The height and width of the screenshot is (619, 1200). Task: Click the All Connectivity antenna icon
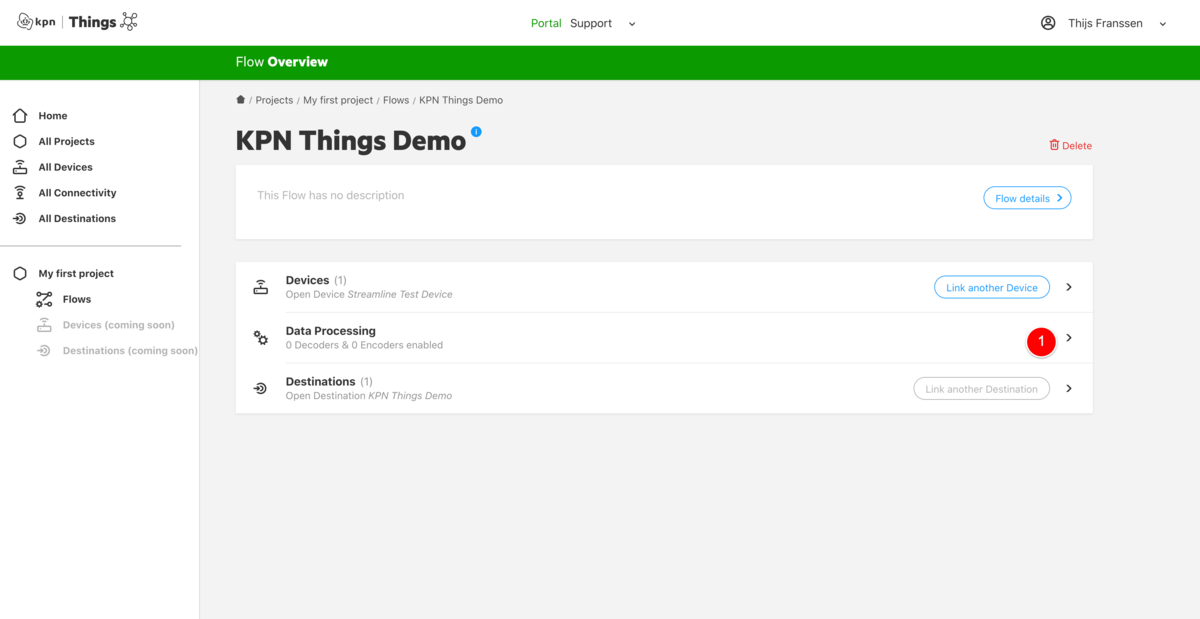coord(20,193)
